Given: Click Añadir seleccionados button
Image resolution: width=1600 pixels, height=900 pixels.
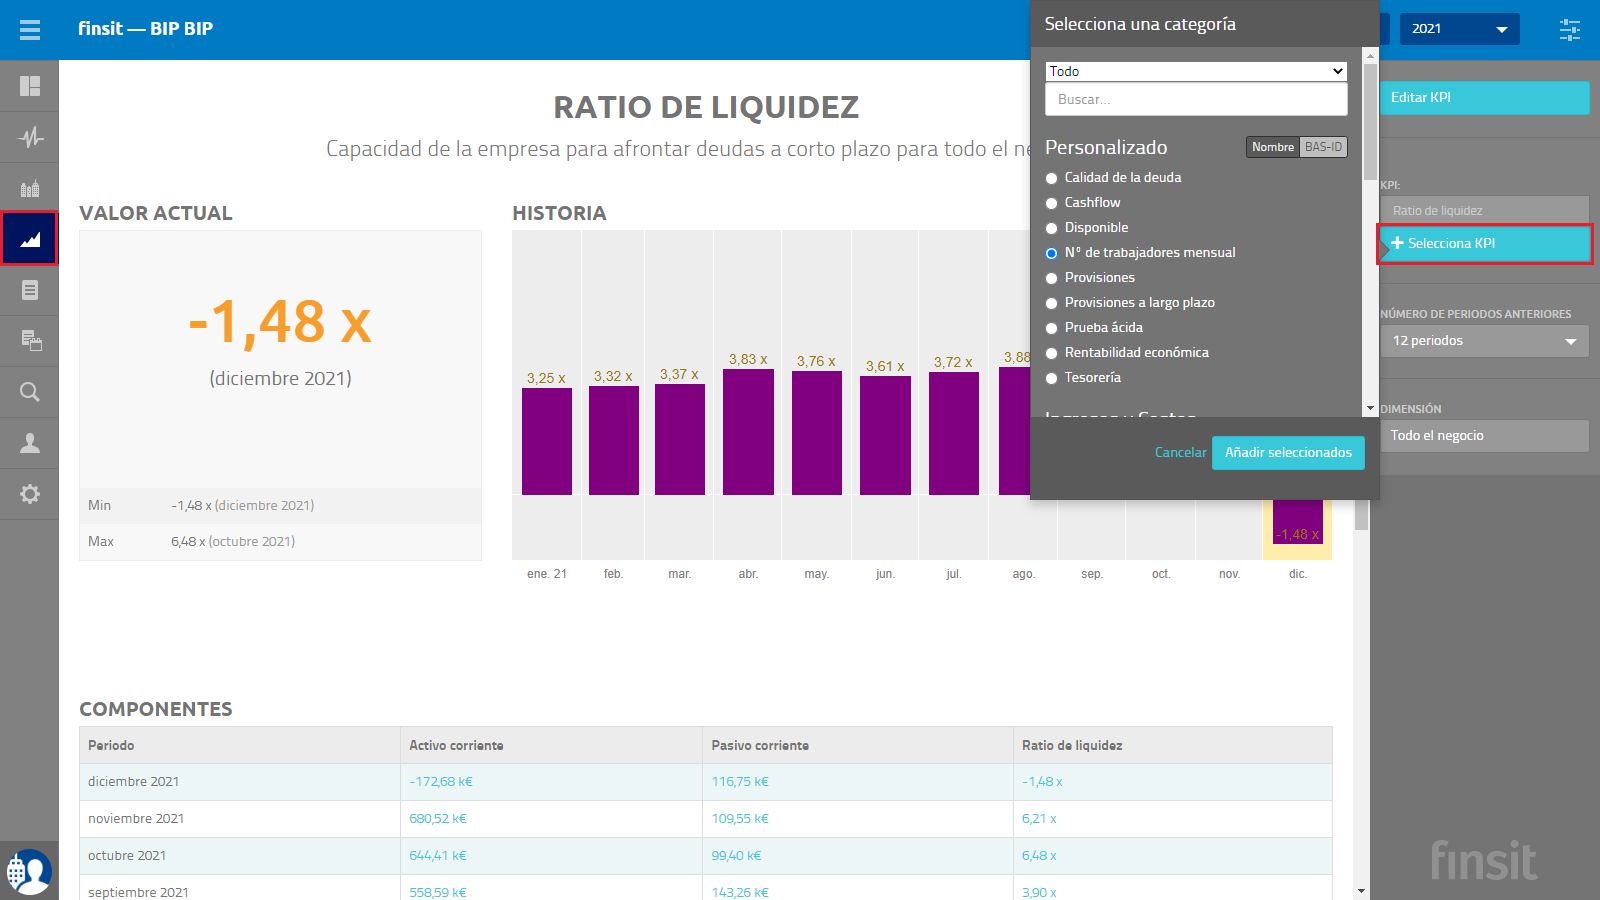Looking at the screenshot, I should [1288, 453].
